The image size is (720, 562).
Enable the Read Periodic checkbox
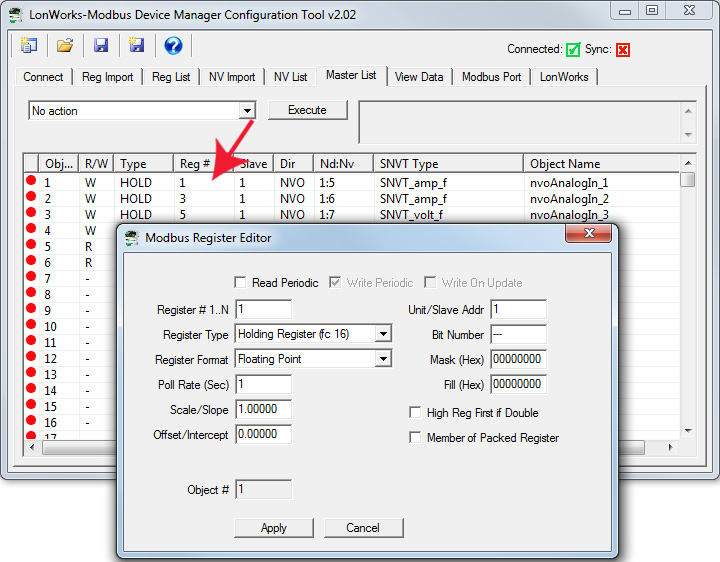pos(240,283)
